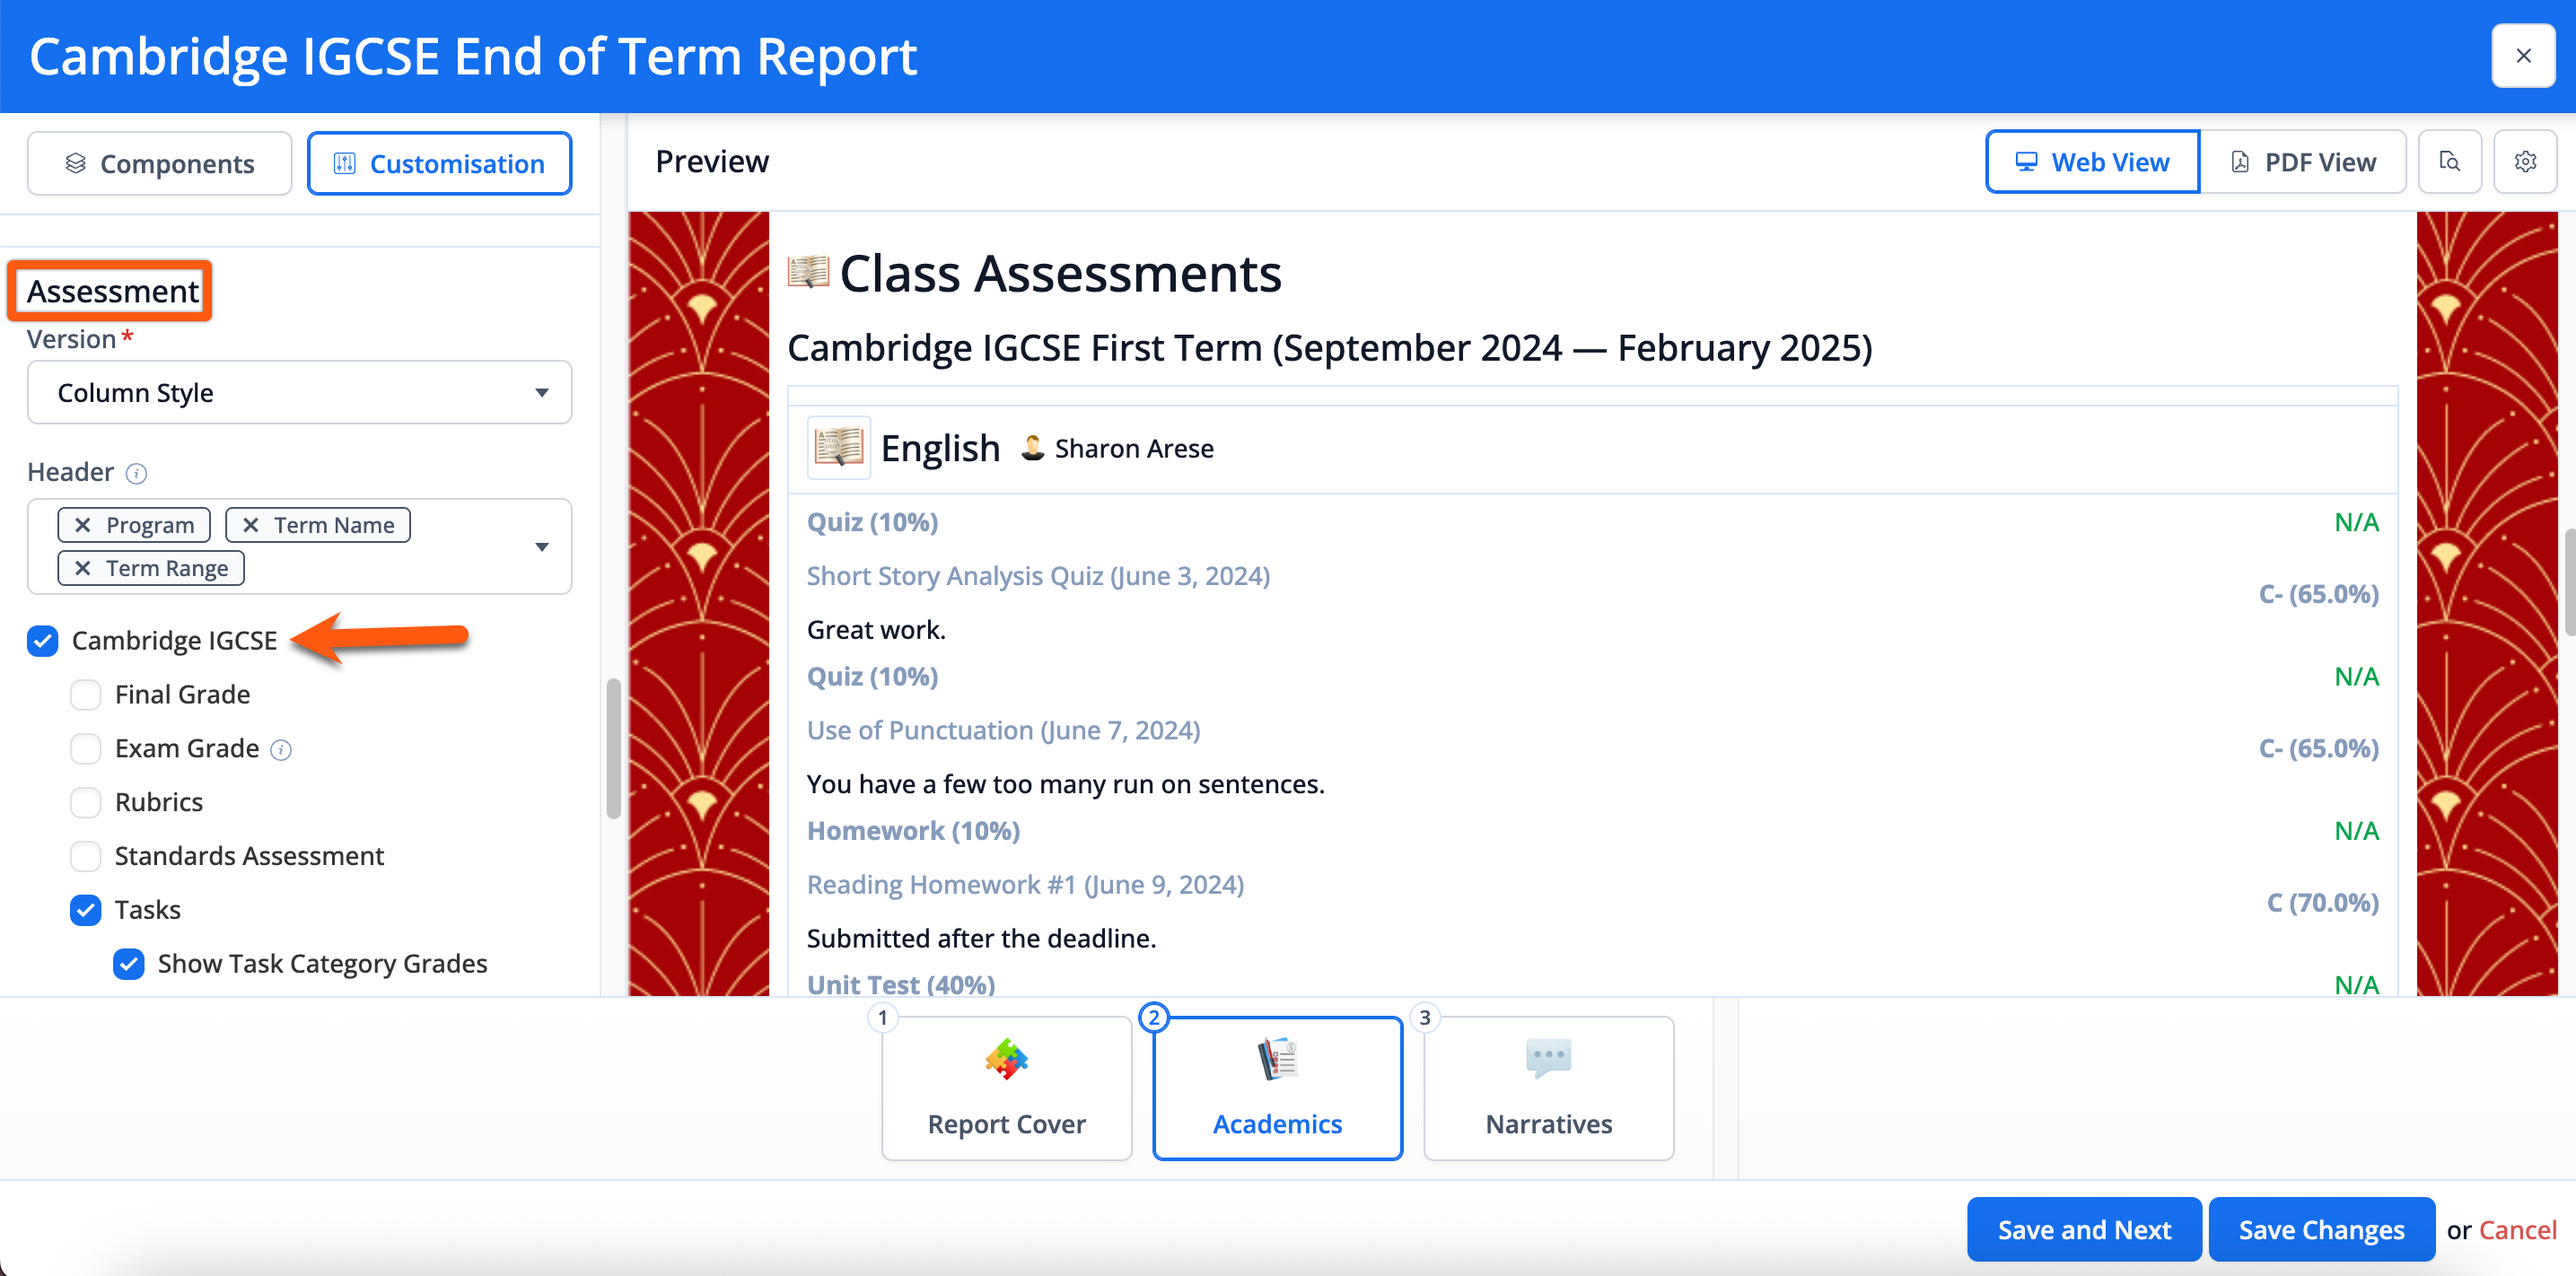
Task: Select the Report Cover step card
Action: coord(1005,1087)
